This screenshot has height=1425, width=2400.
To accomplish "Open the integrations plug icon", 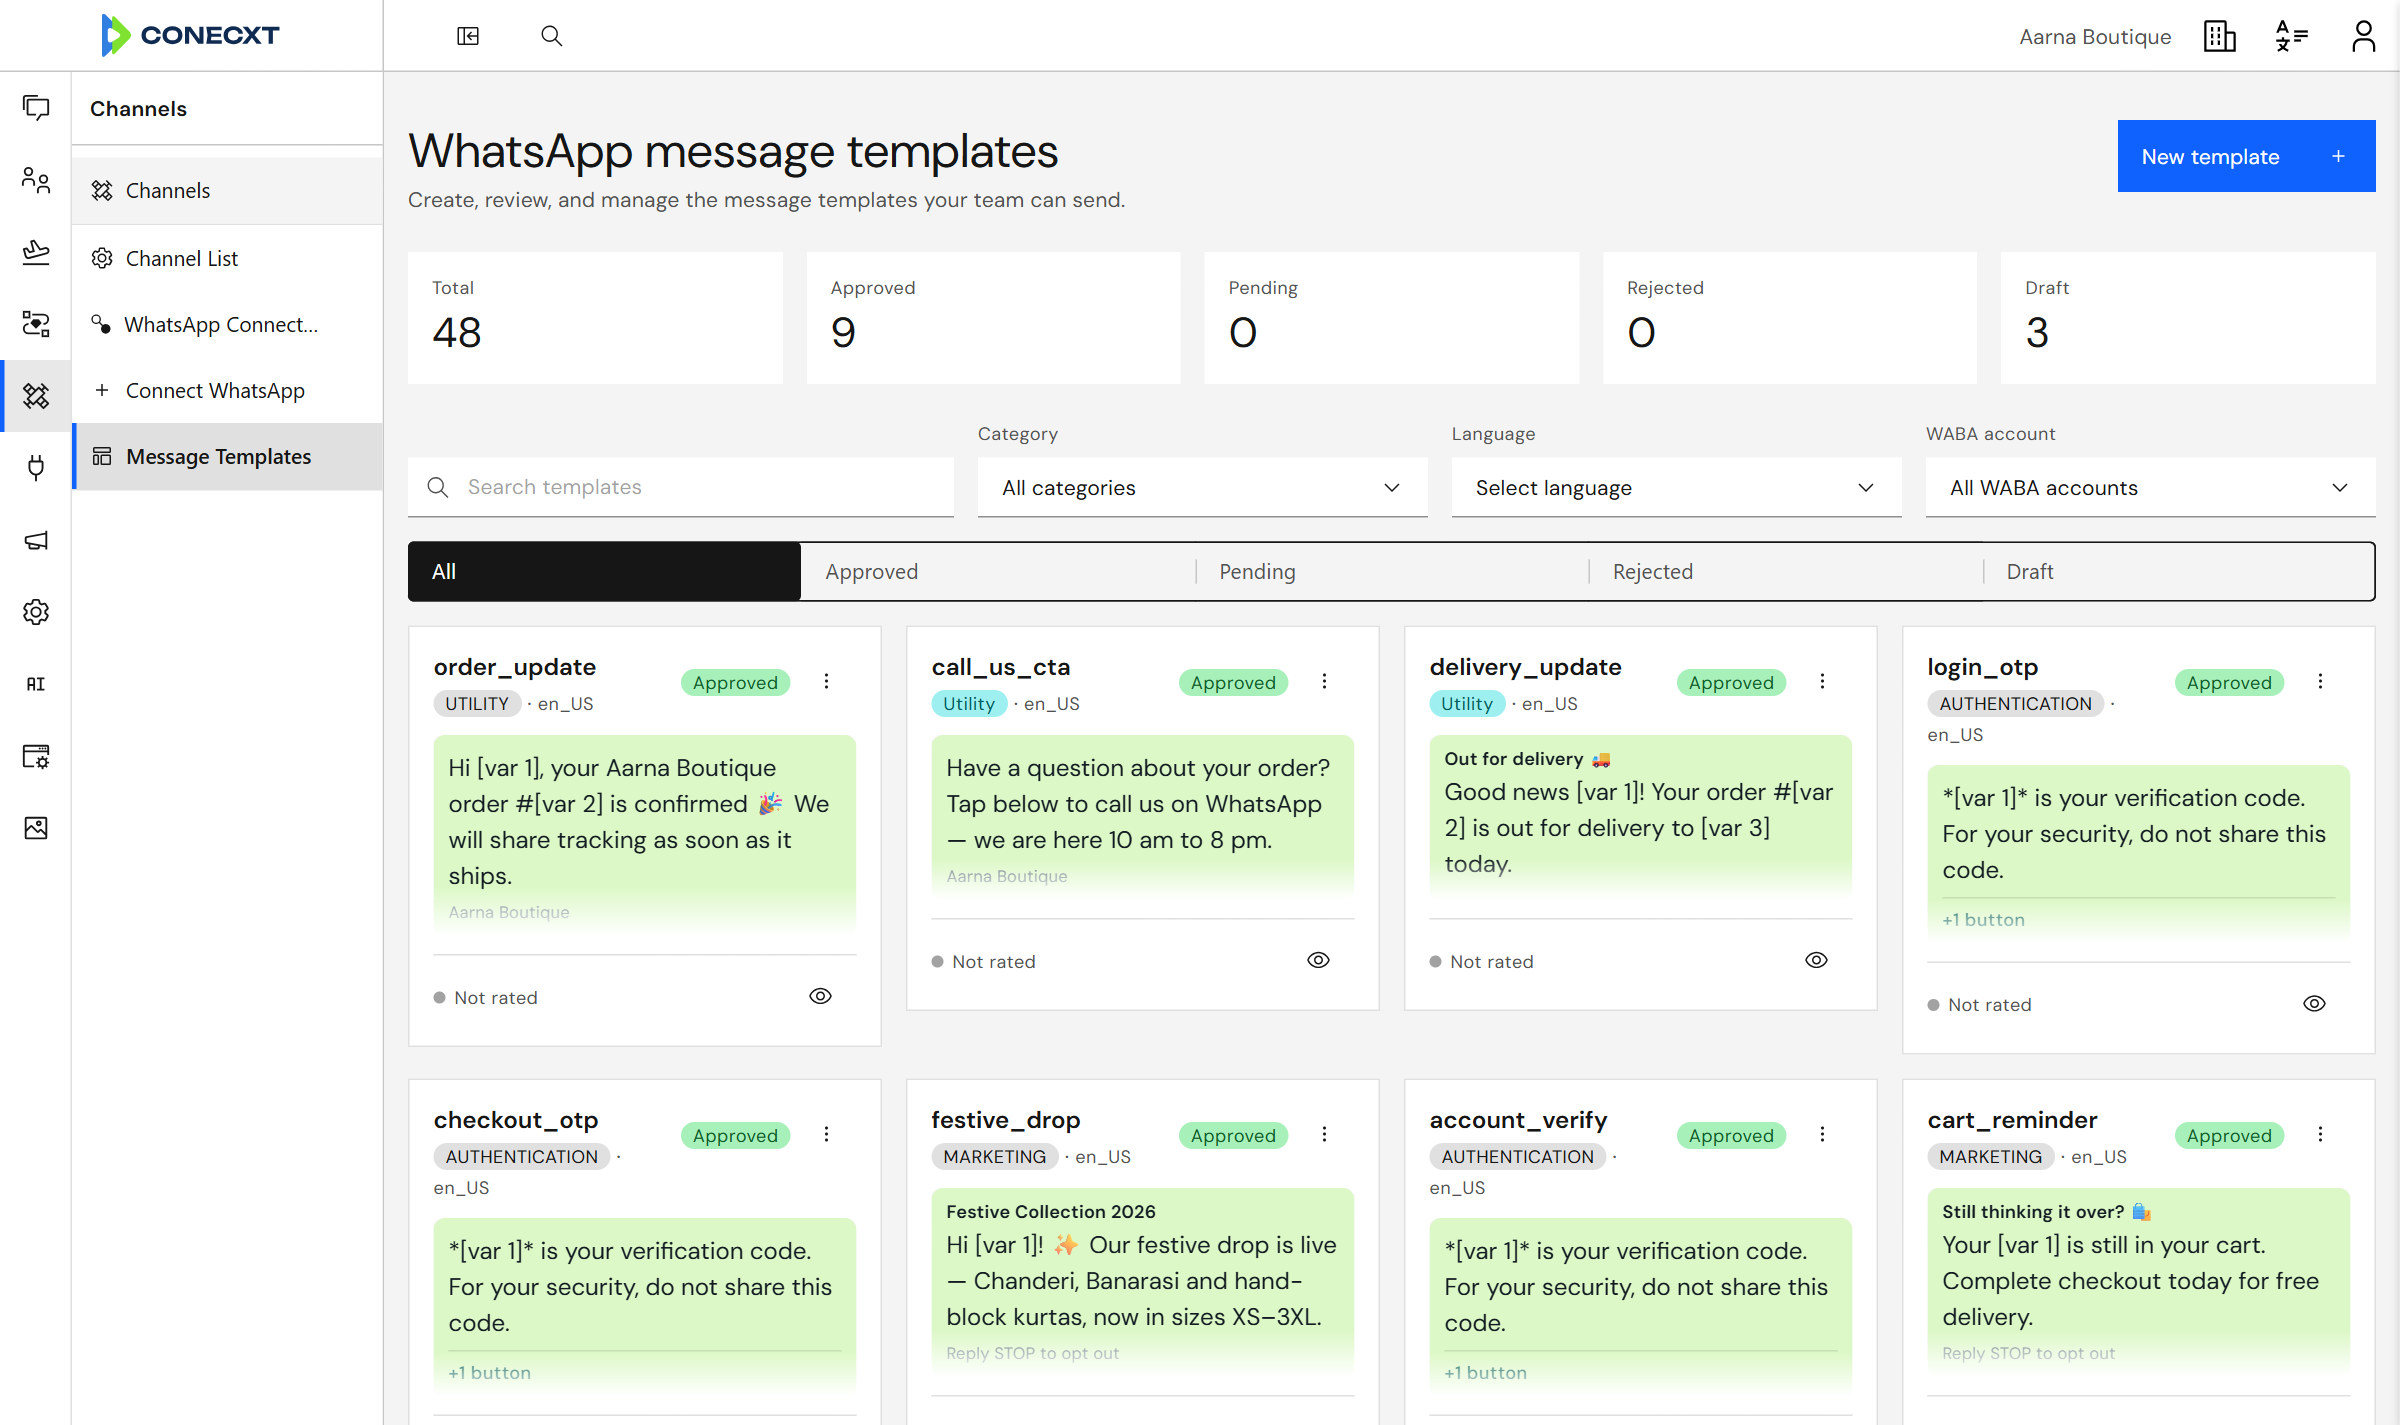I will [x=36, y=468].
